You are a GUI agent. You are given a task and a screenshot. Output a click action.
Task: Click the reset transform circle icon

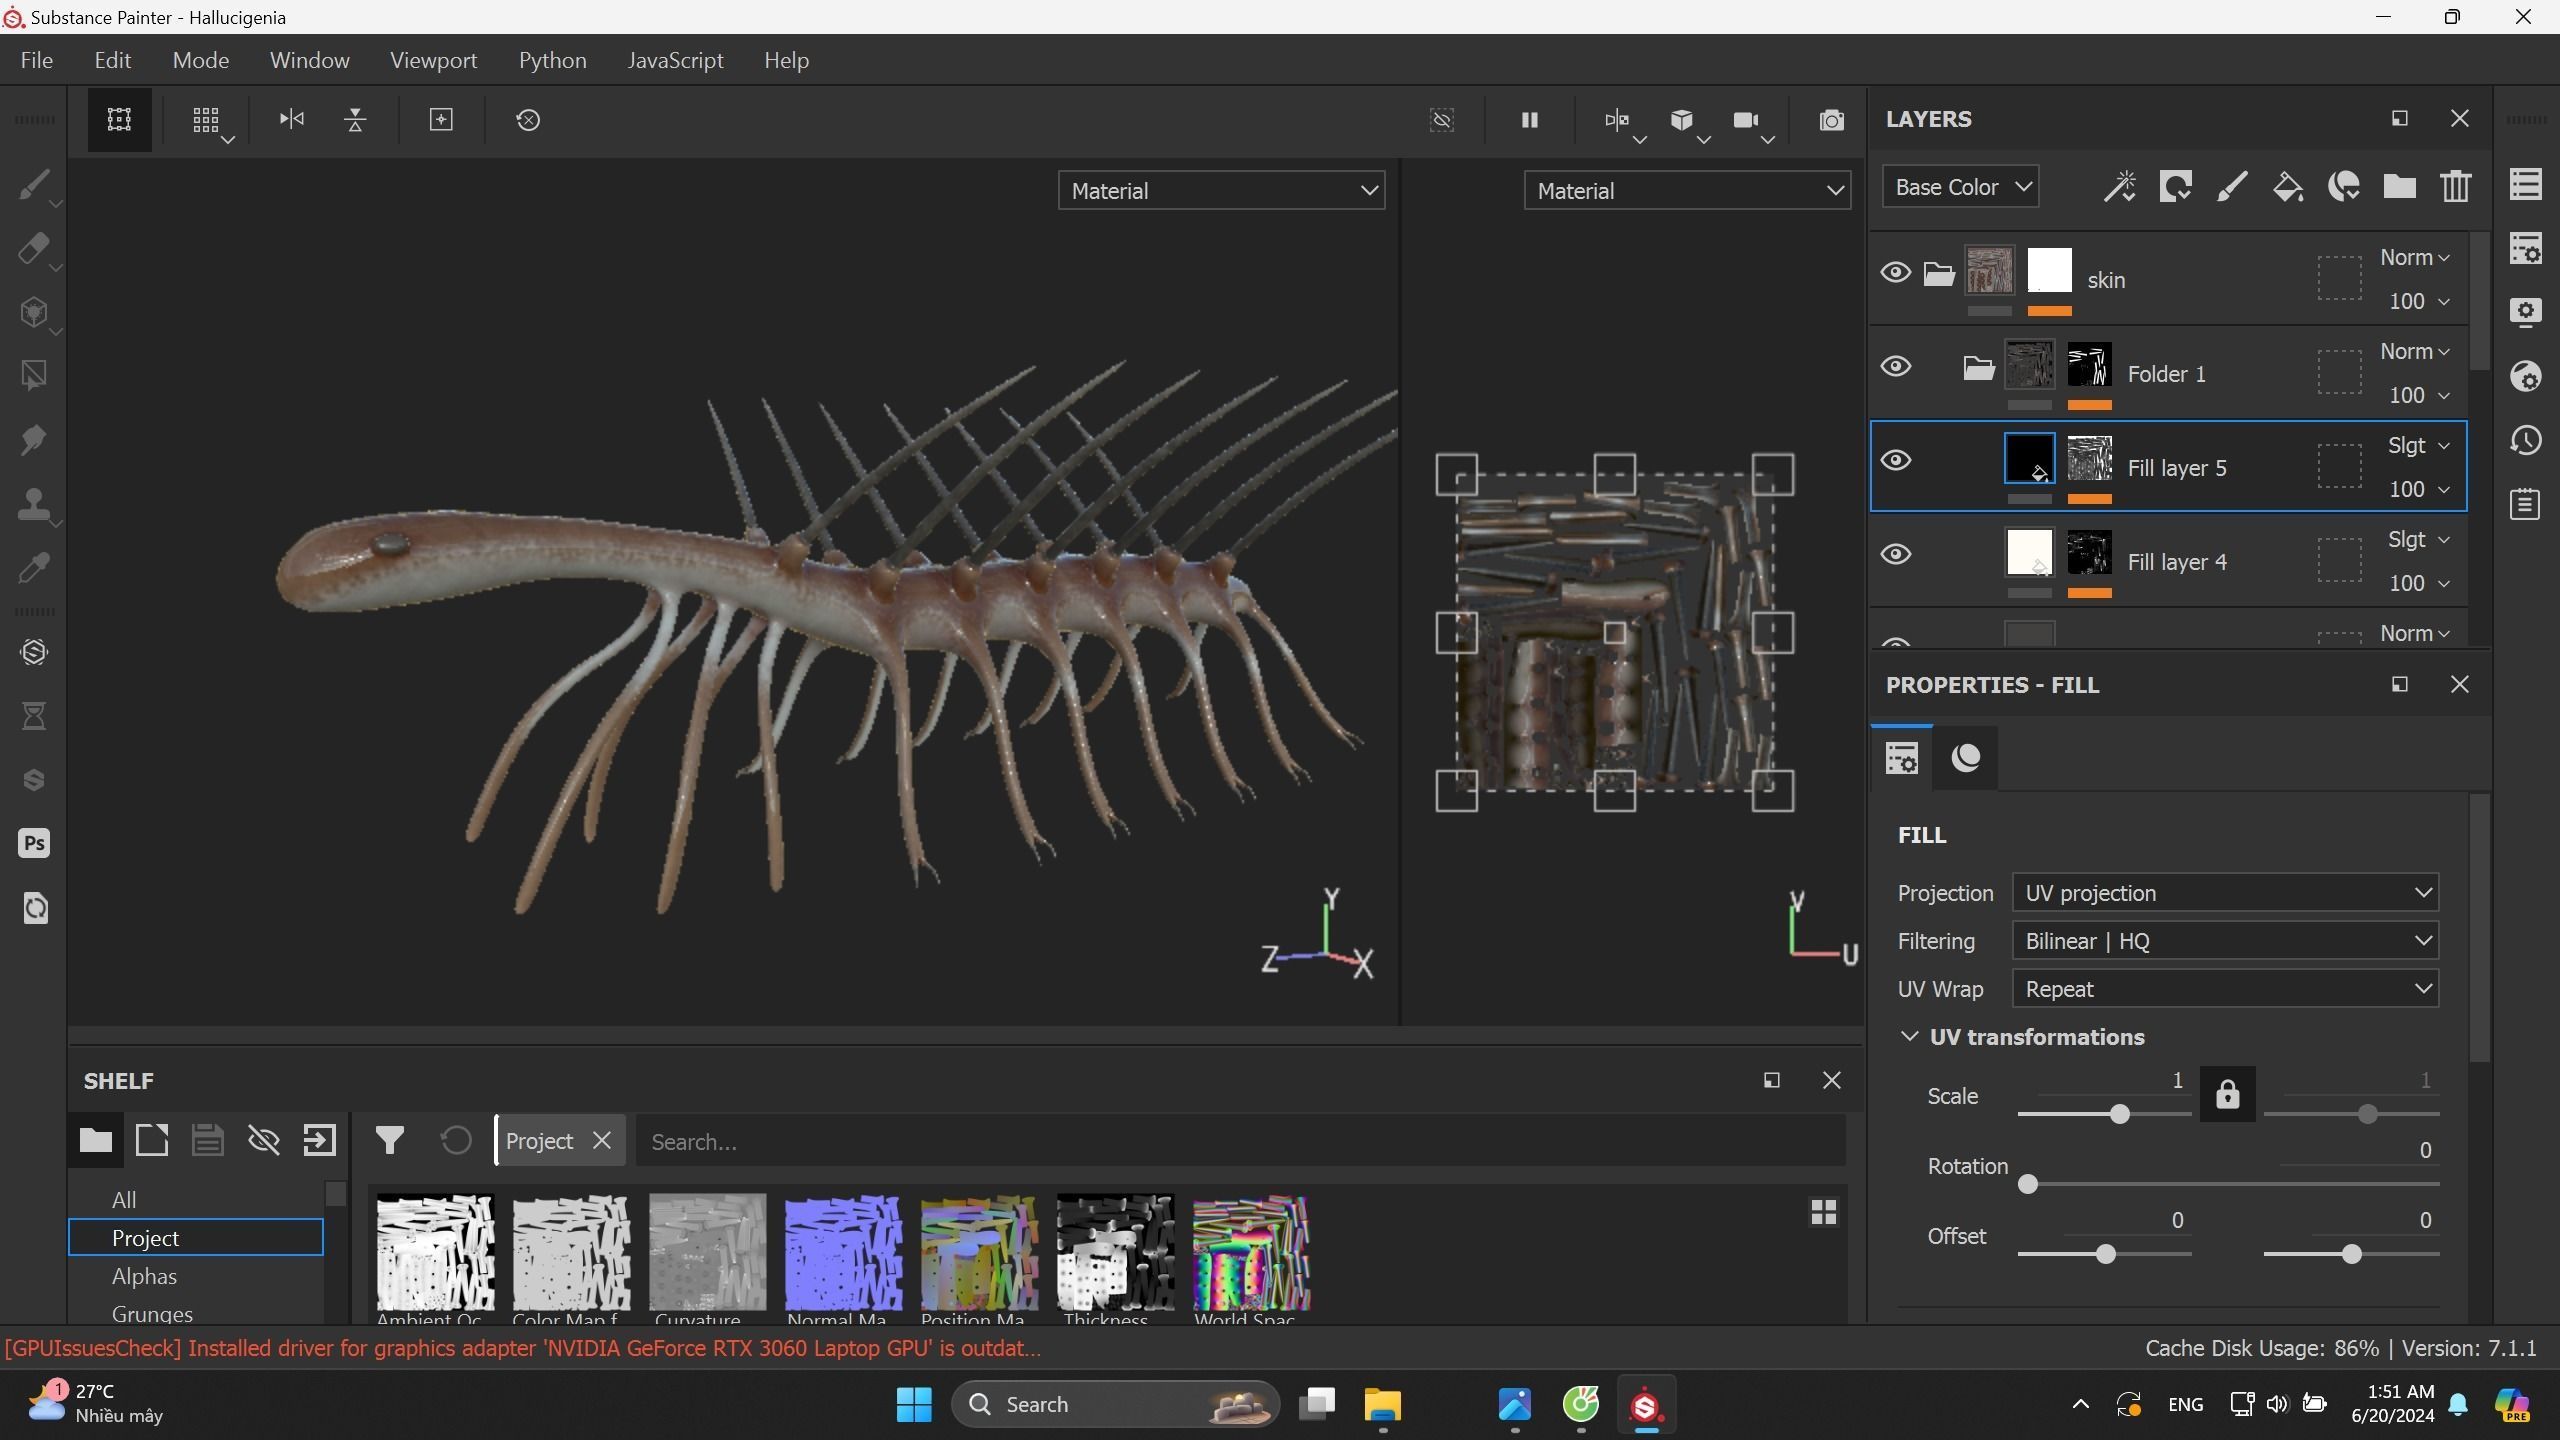coord(528,120)
